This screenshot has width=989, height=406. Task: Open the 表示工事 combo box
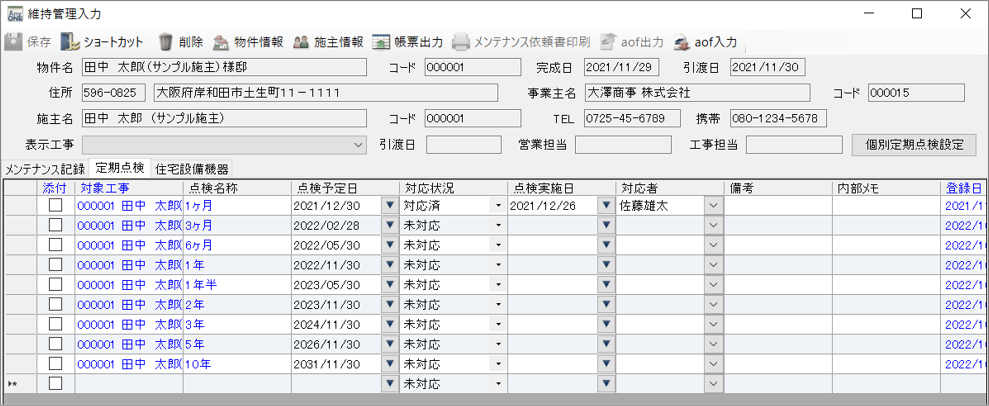point(224,144)
